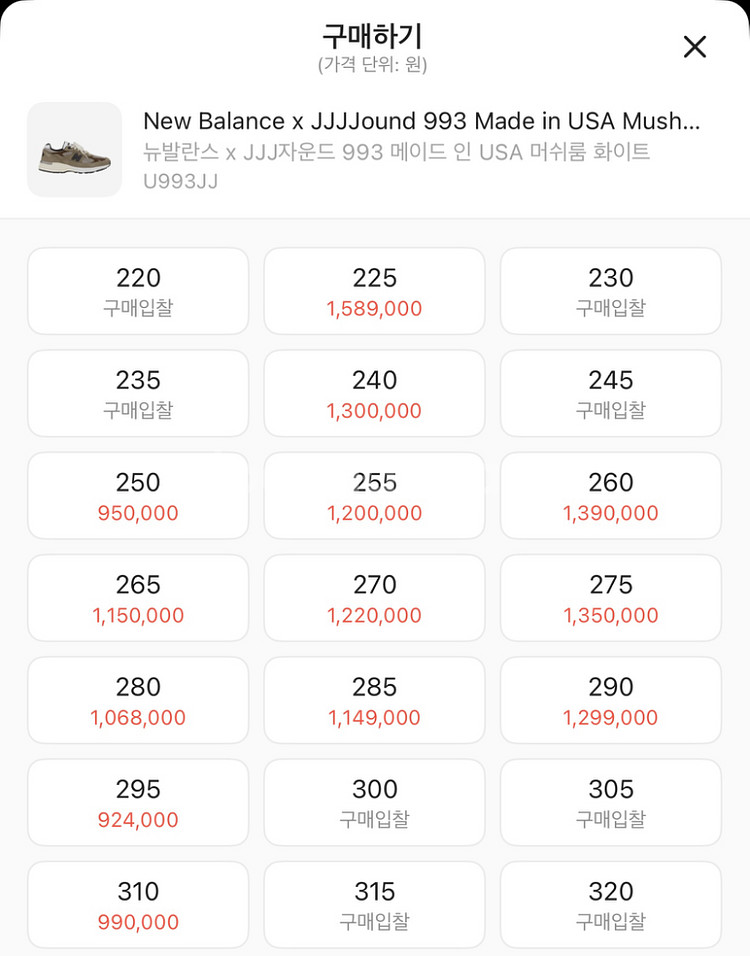This screenshot has width=750, height=956.
Task: Choose size 275 priced 1,350,000
Action: (x=611, y=598)
